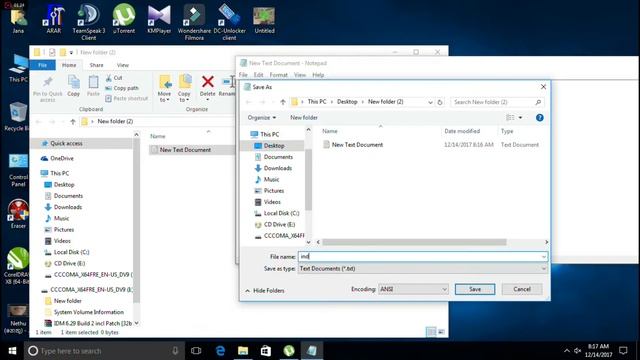Open Untitled desktop image file
The height and width of the screenshot is (360, 640).
264,19
